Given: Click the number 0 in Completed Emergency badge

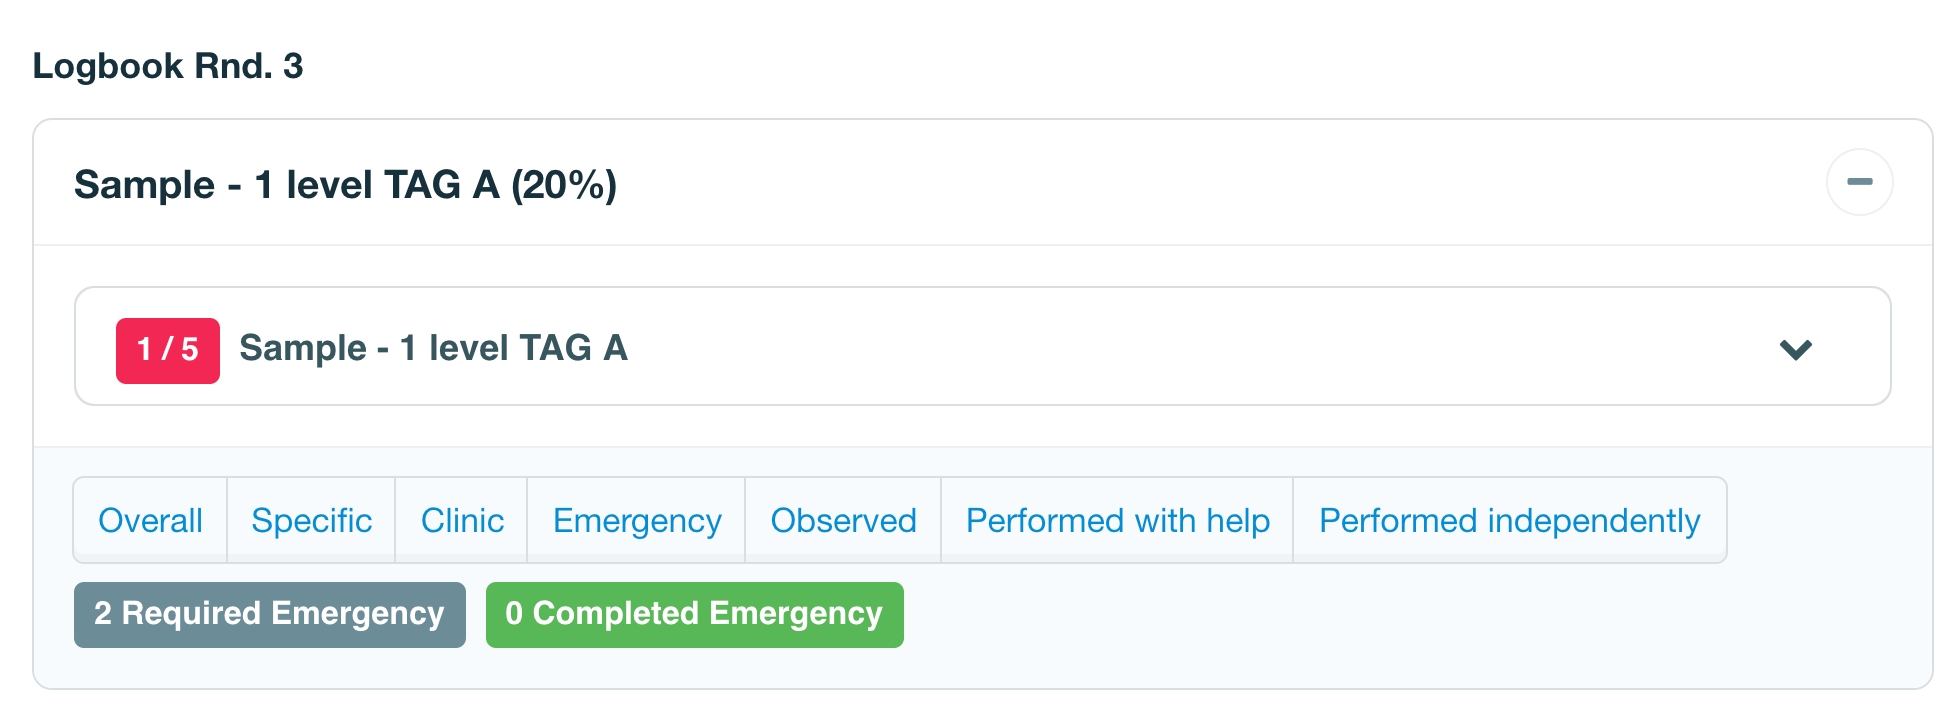Looking at the screenshot, I should pos(514,614).
